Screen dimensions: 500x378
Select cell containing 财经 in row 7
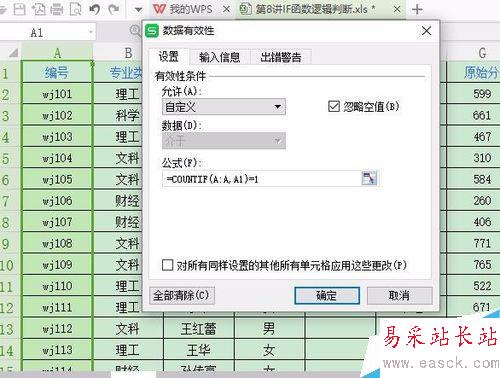(x=118, y=201)
